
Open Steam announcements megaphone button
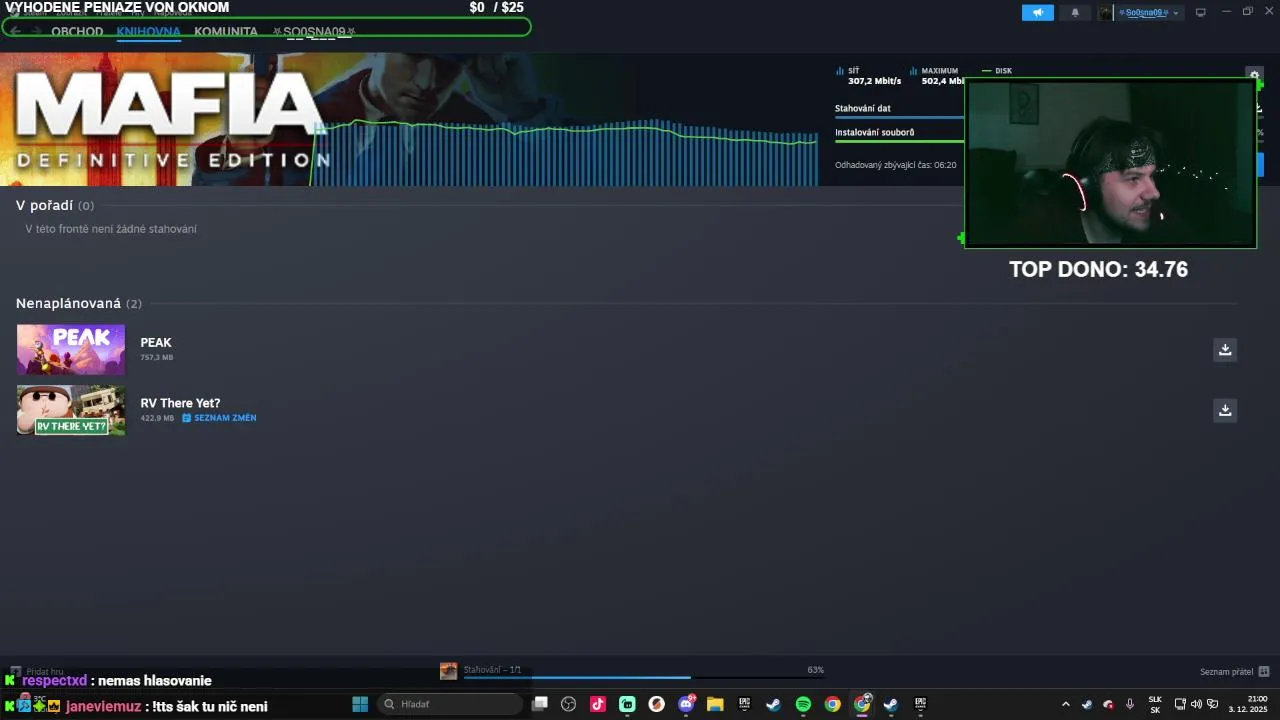click(1038, 12)
